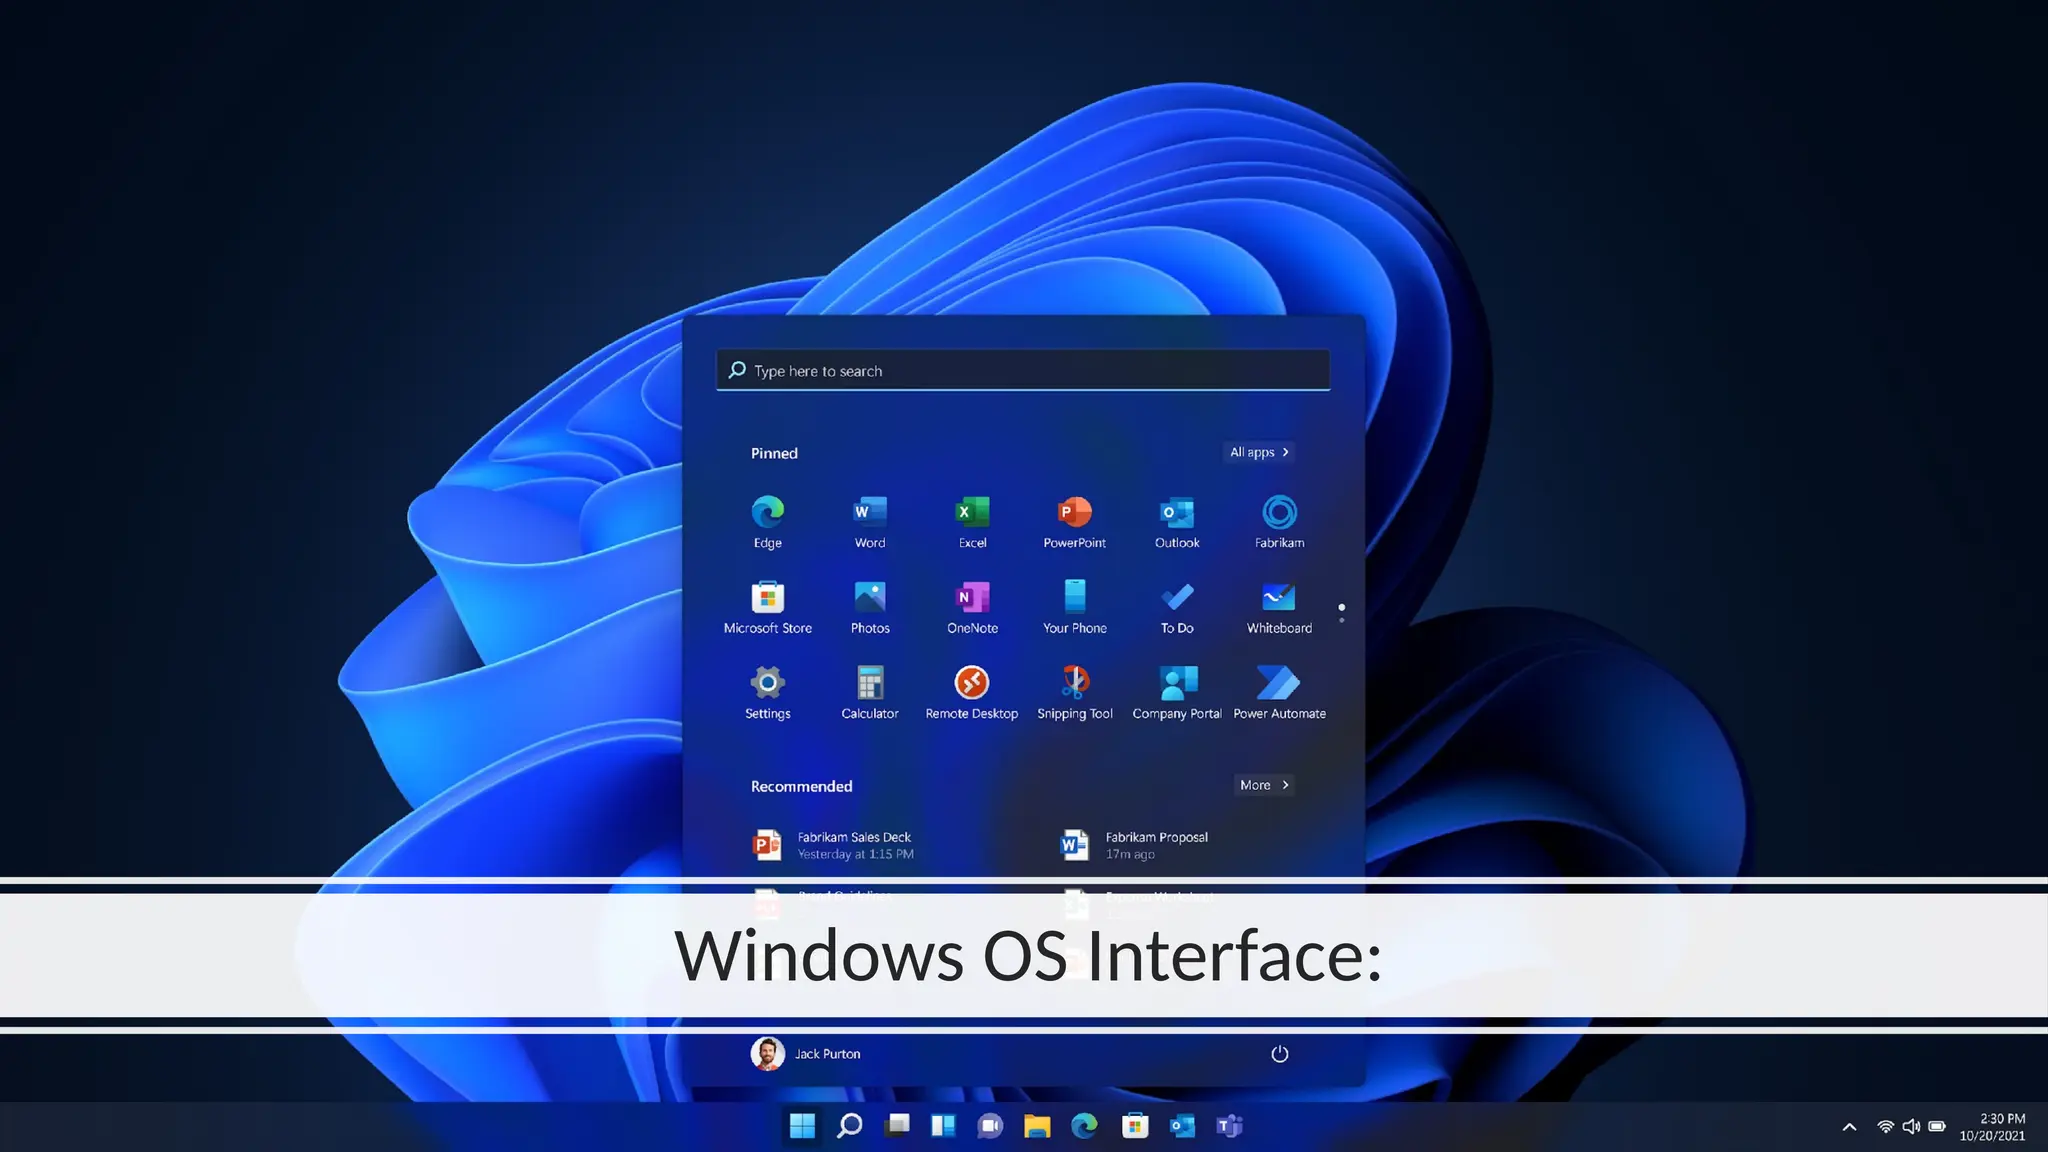This screenshot has height=1152, width=2048.
Task: Launch Remote Desktop
Action: click(x=972, y=693)
